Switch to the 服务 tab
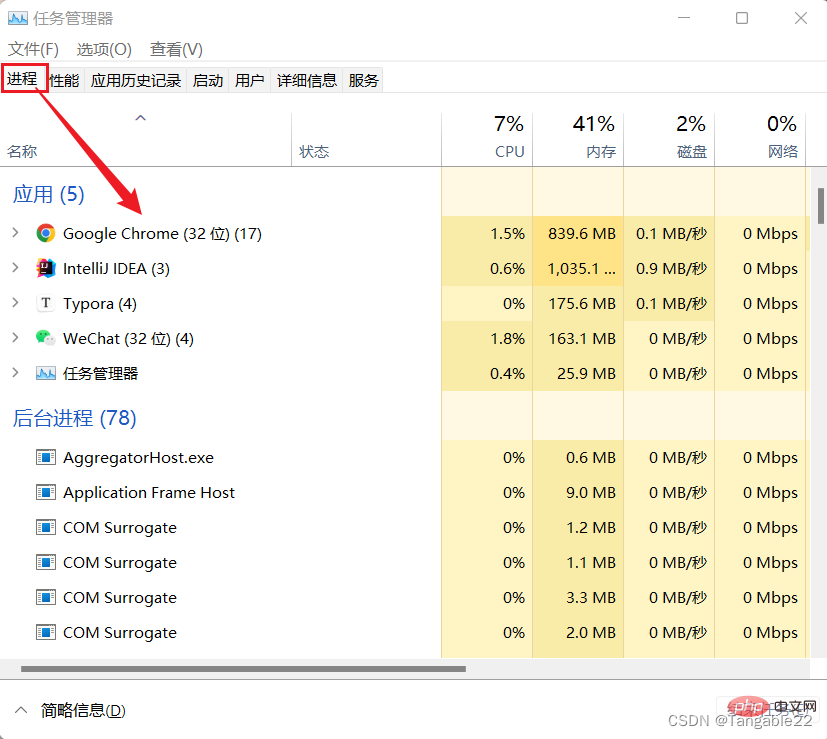Screen dimensions: 827x739 pyautogui.click(x=363, y=80)
